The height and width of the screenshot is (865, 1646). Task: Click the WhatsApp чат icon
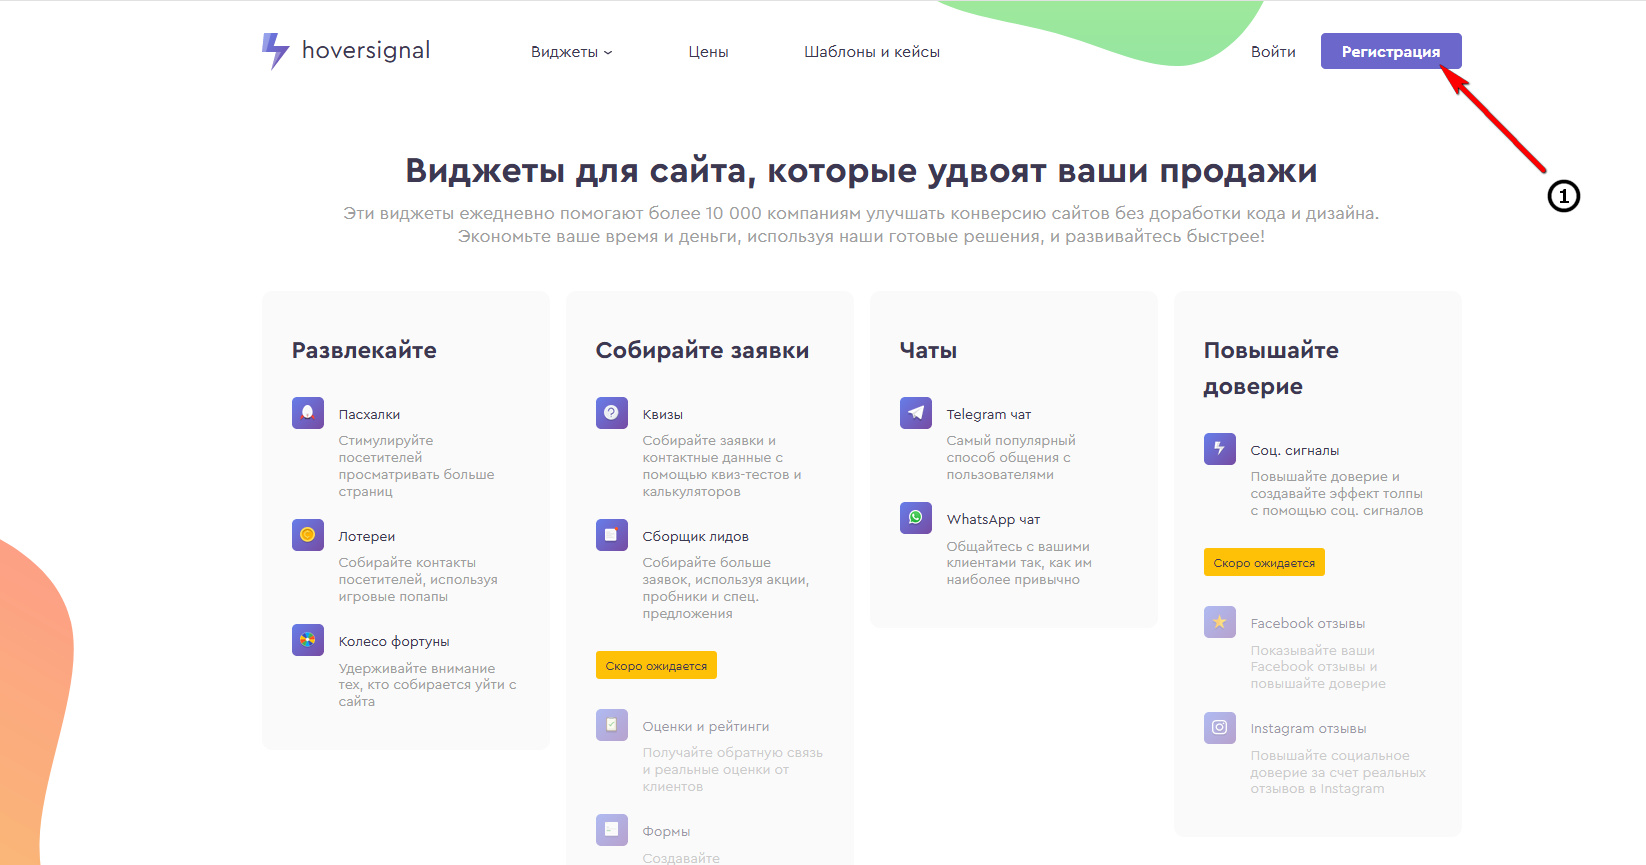pyautogui.click(x=916, y=518)
